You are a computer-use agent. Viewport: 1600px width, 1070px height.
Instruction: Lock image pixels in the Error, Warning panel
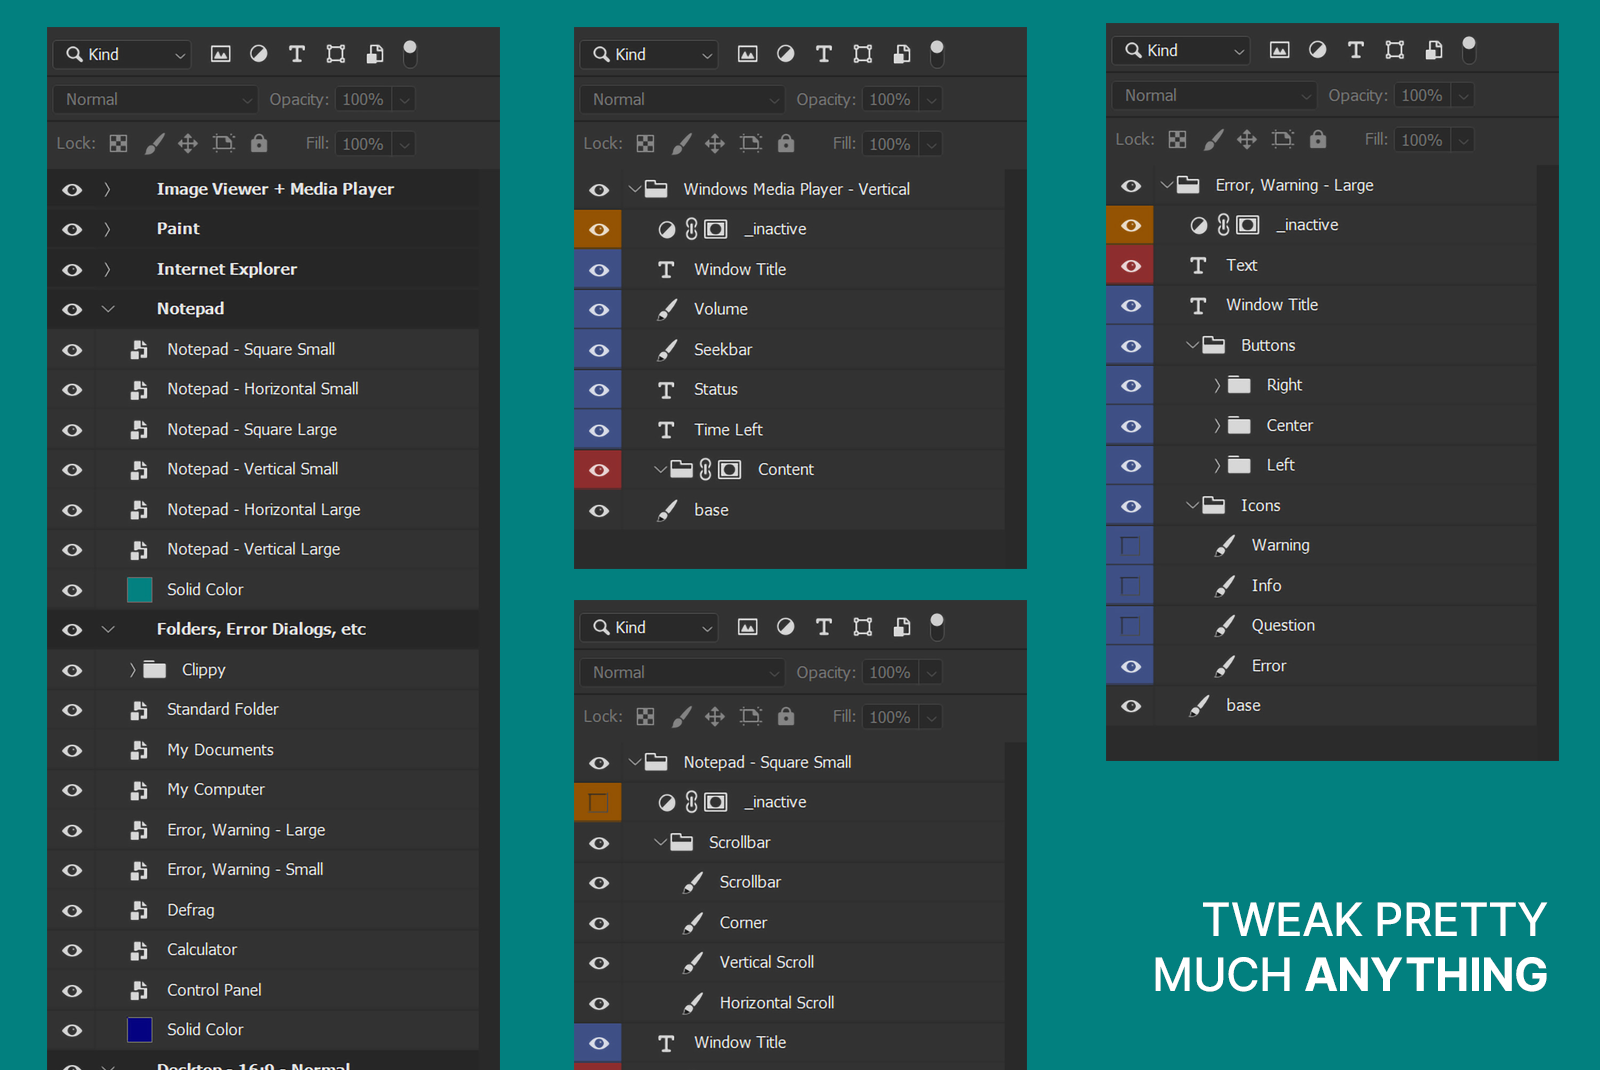[1213, 139]
